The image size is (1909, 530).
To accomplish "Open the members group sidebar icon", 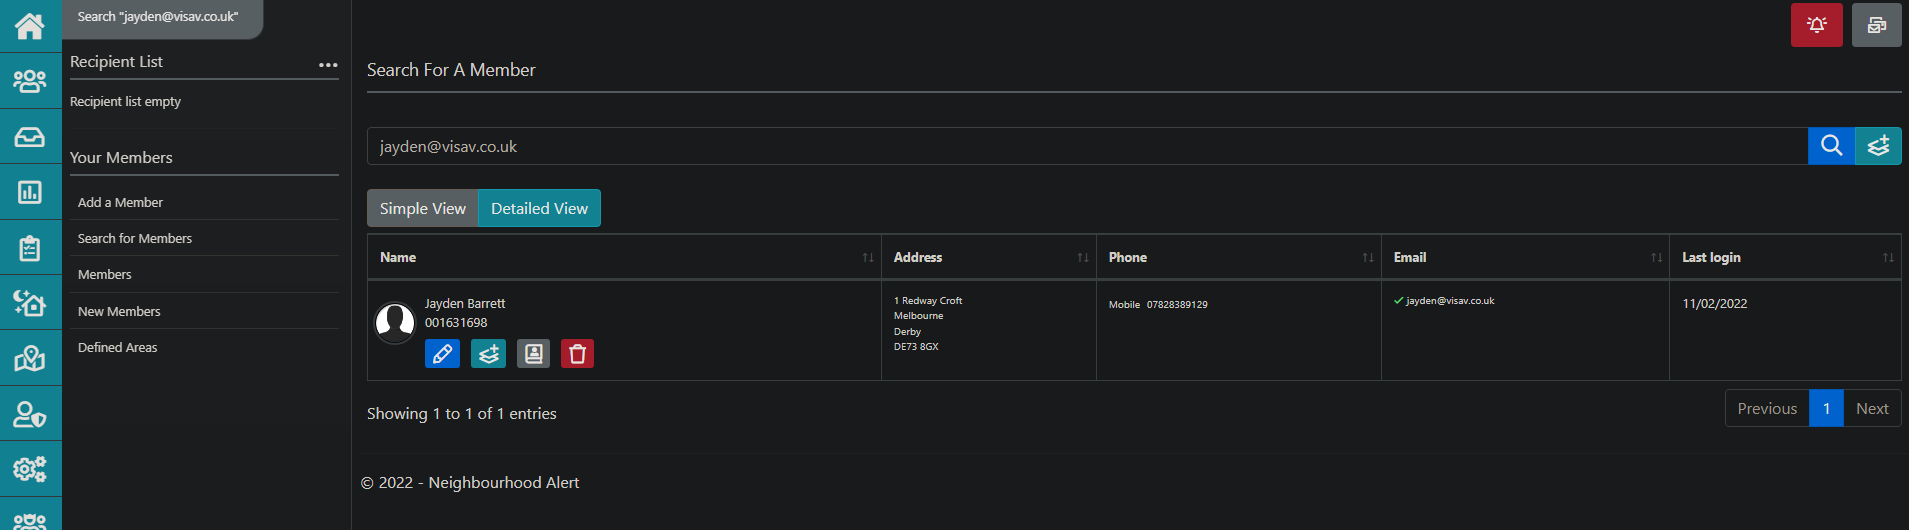I will [x=30, y=81].
